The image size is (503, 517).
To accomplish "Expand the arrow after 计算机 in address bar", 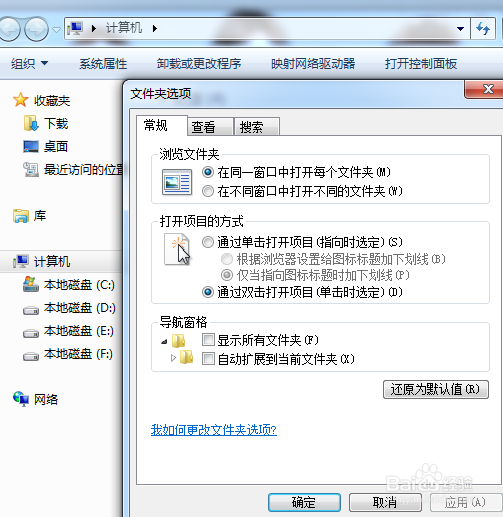I will point(155,29).
